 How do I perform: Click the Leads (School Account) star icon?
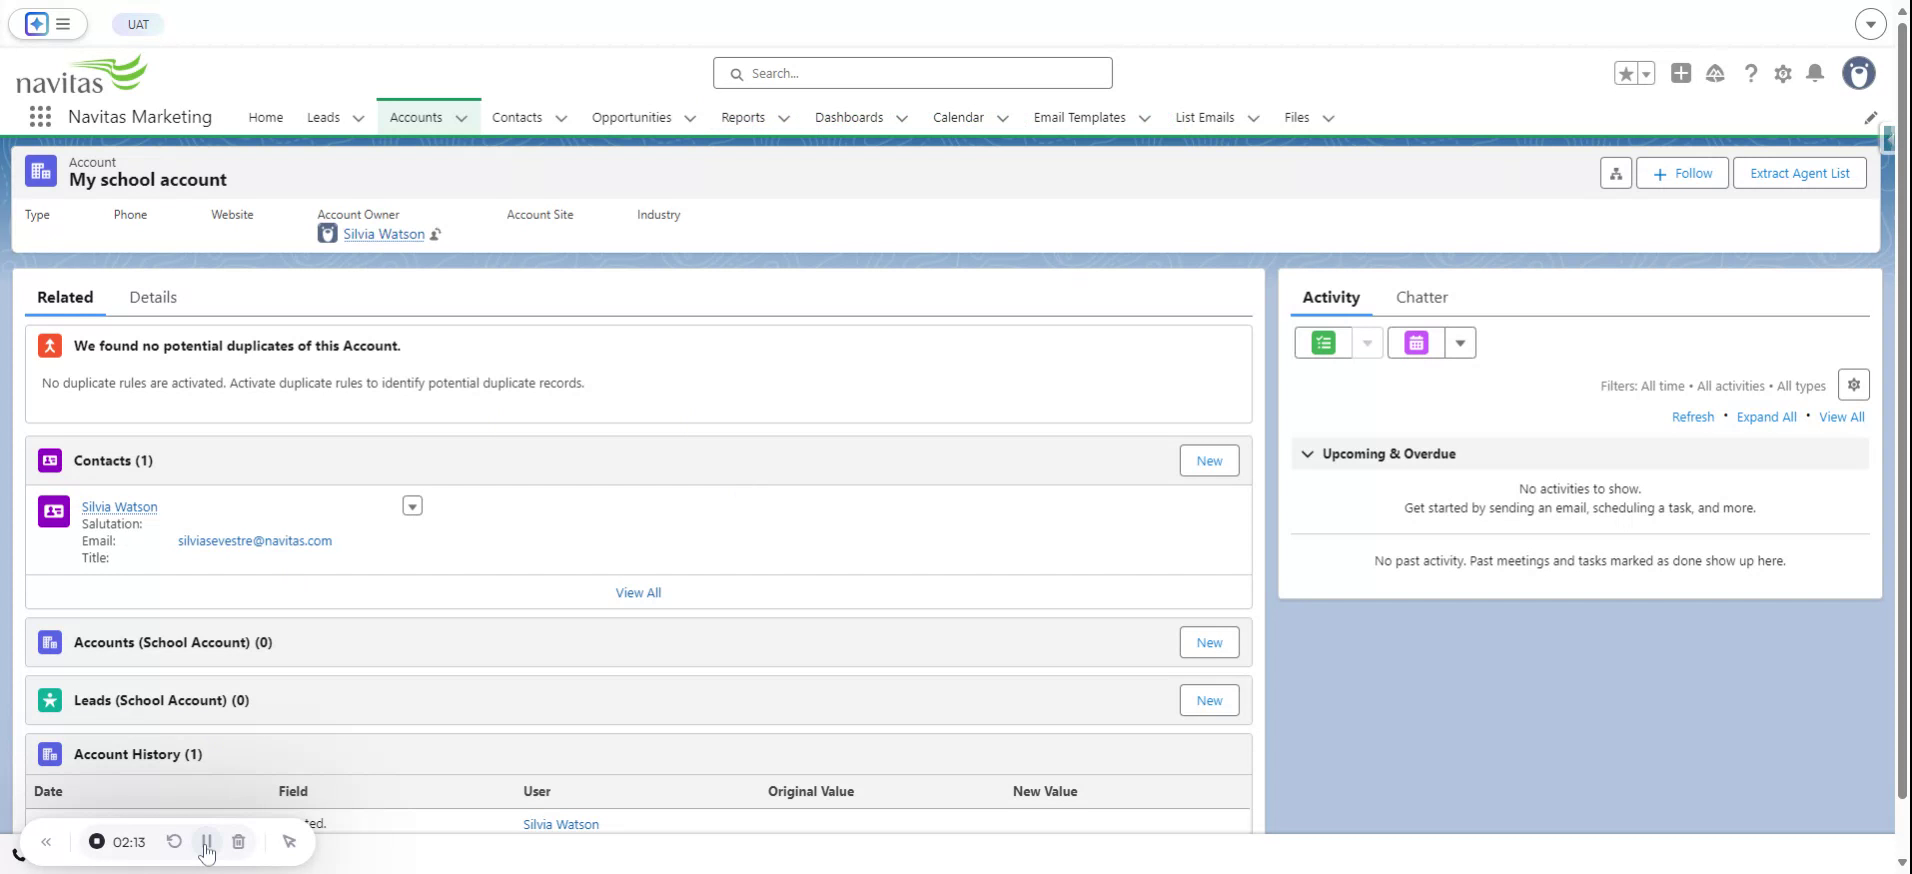coord(50,700)
